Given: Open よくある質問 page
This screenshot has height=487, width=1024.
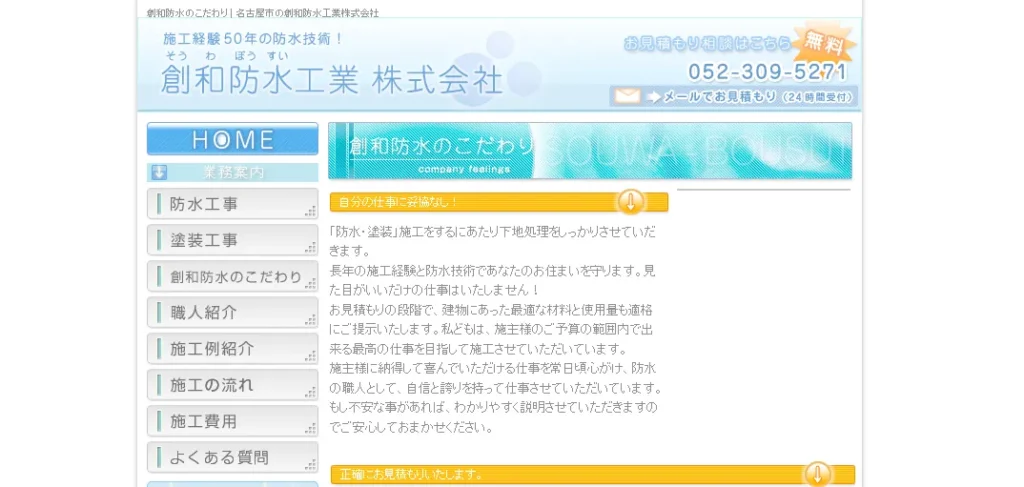Looking at the screenshot, I should pos(232,457).
